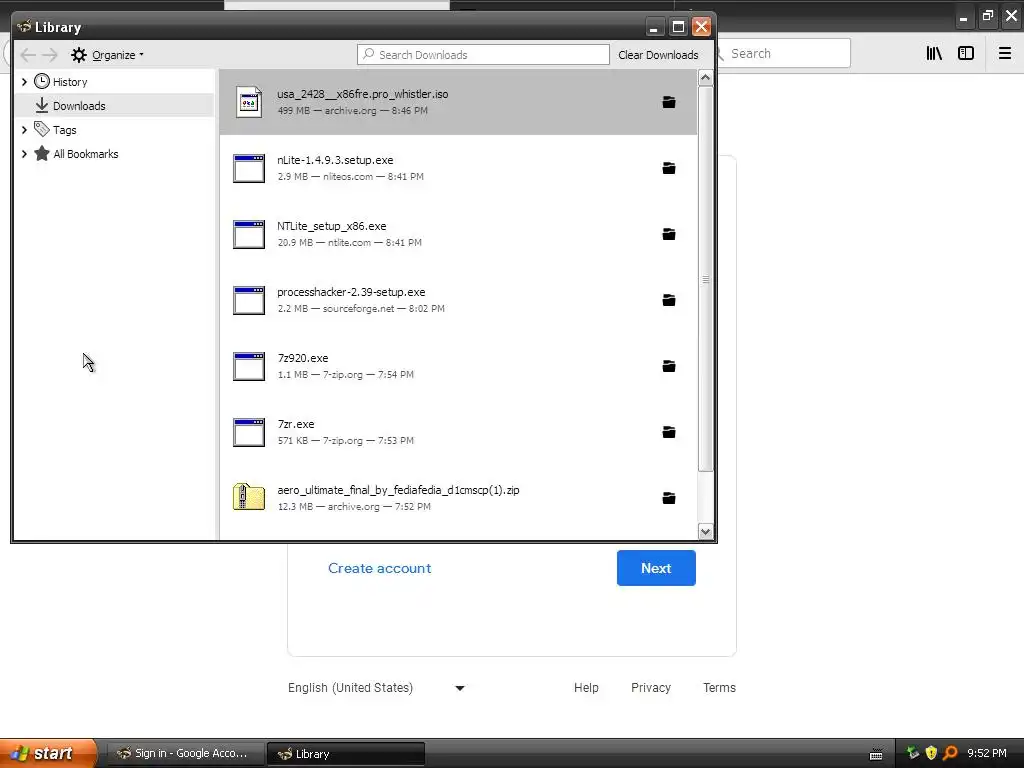Select processhacker-2.39-setup.exe filename
1024x768 pixels.
(x=351, y=292)
